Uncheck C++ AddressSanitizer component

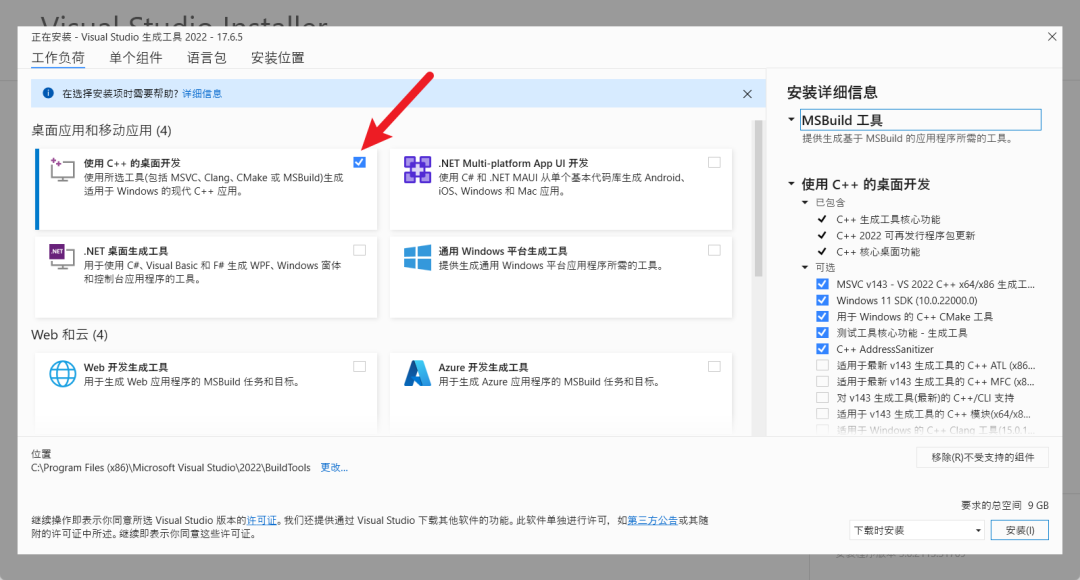tap(822, 349)
